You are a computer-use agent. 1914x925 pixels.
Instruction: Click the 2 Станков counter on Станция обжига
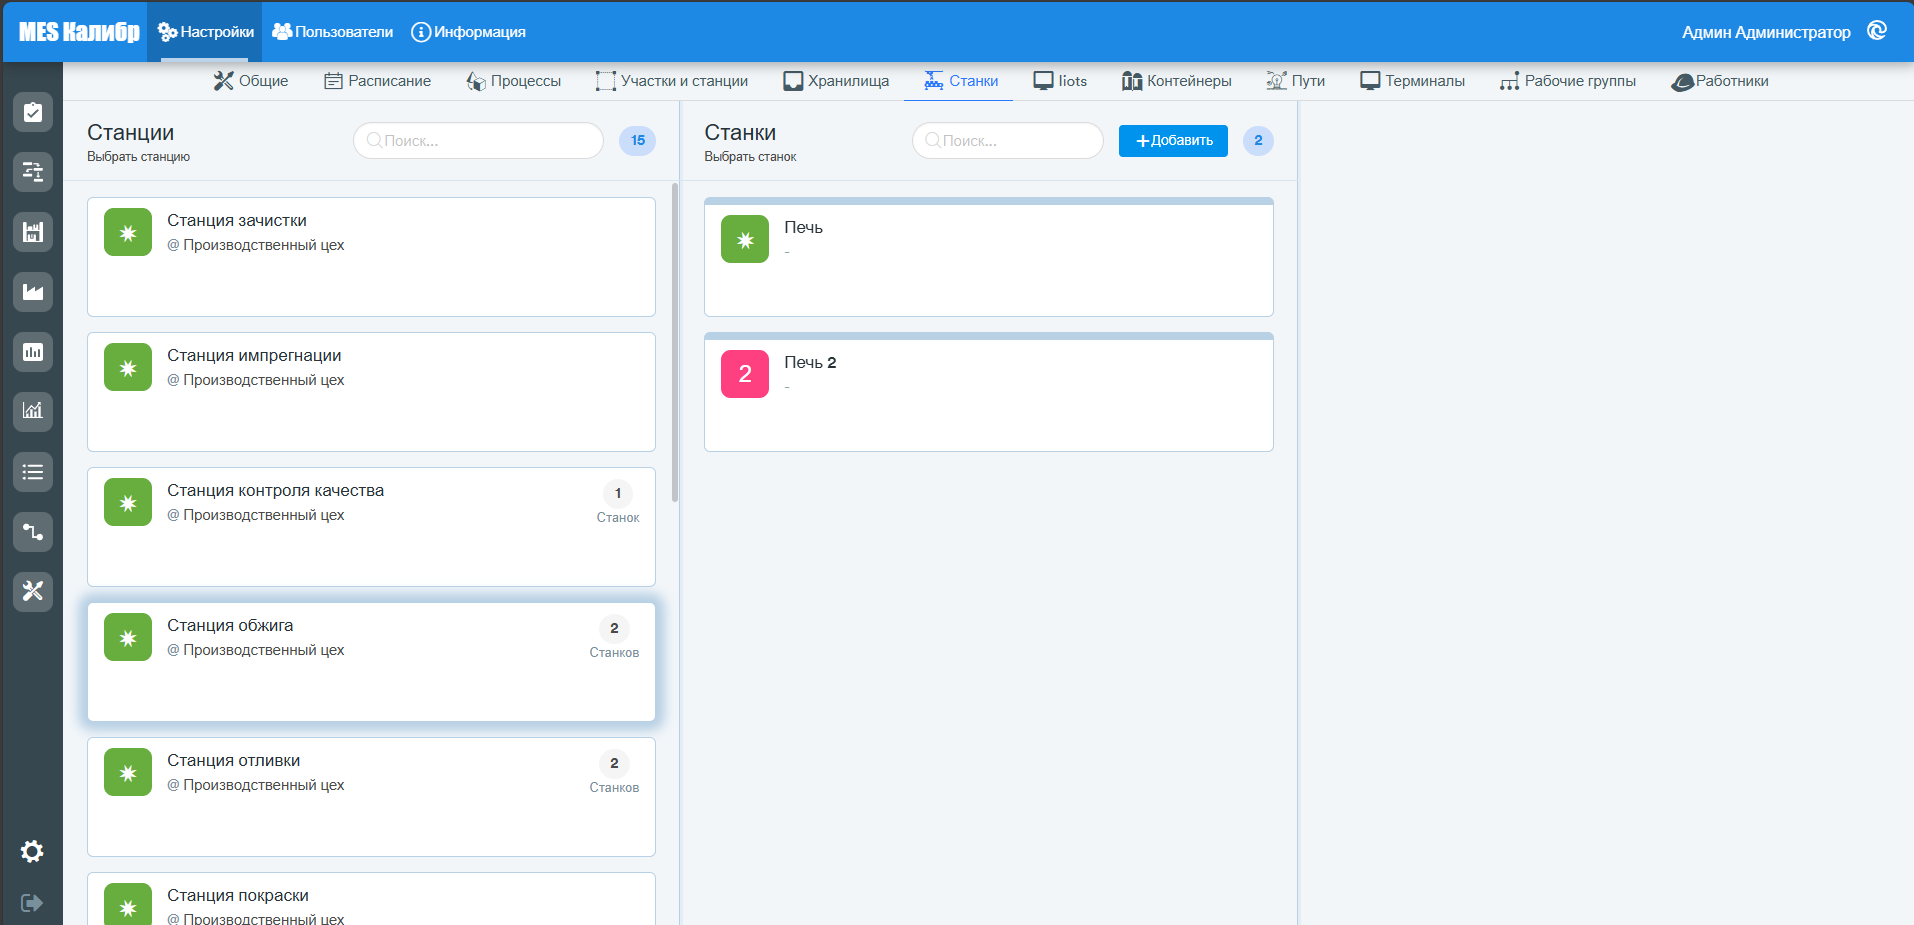[614, 638]
